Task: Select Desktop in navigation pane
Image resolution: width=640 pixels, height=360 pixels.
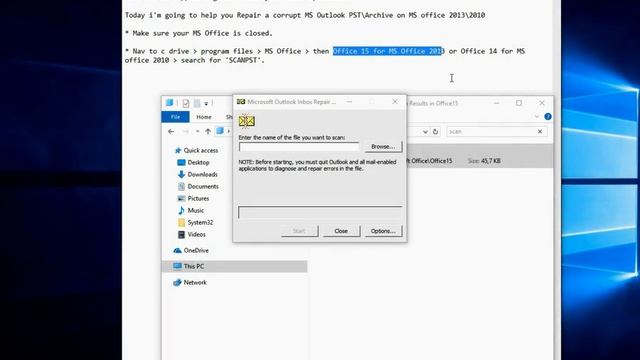Action: pos(198,162)
